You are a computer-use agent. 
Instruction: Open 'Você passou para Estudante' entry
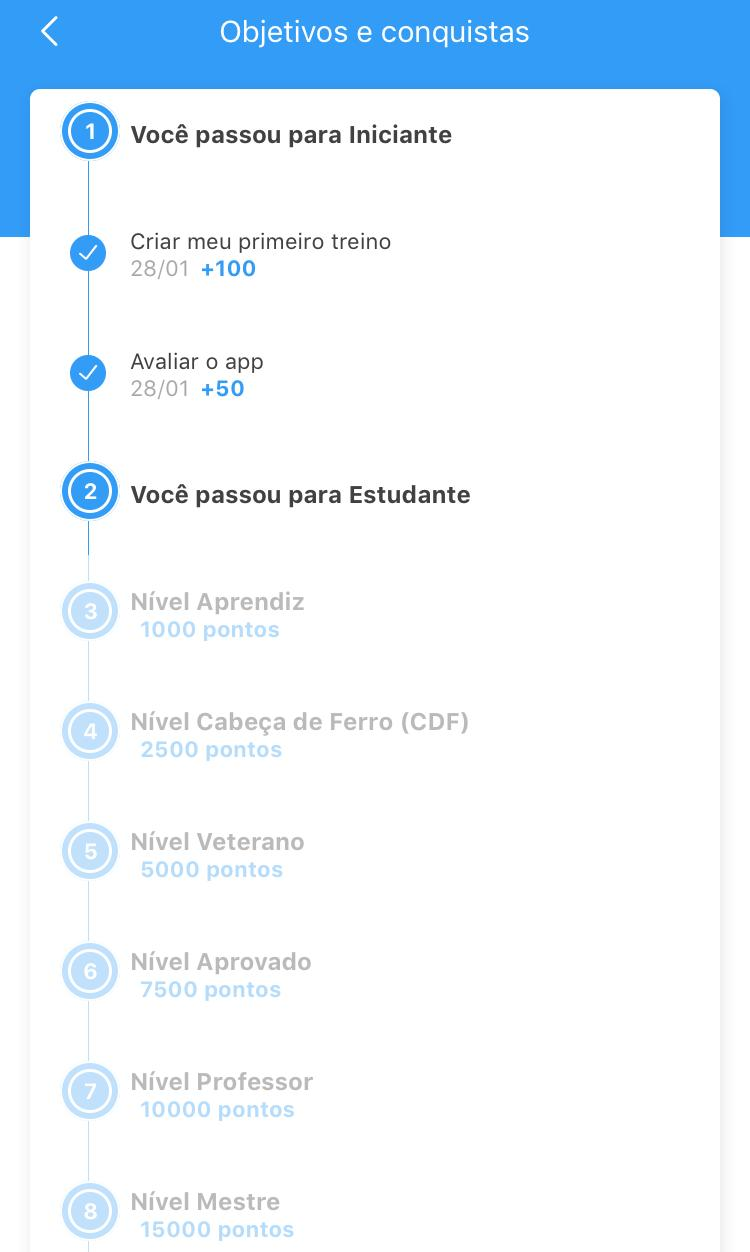pos(300,495)
